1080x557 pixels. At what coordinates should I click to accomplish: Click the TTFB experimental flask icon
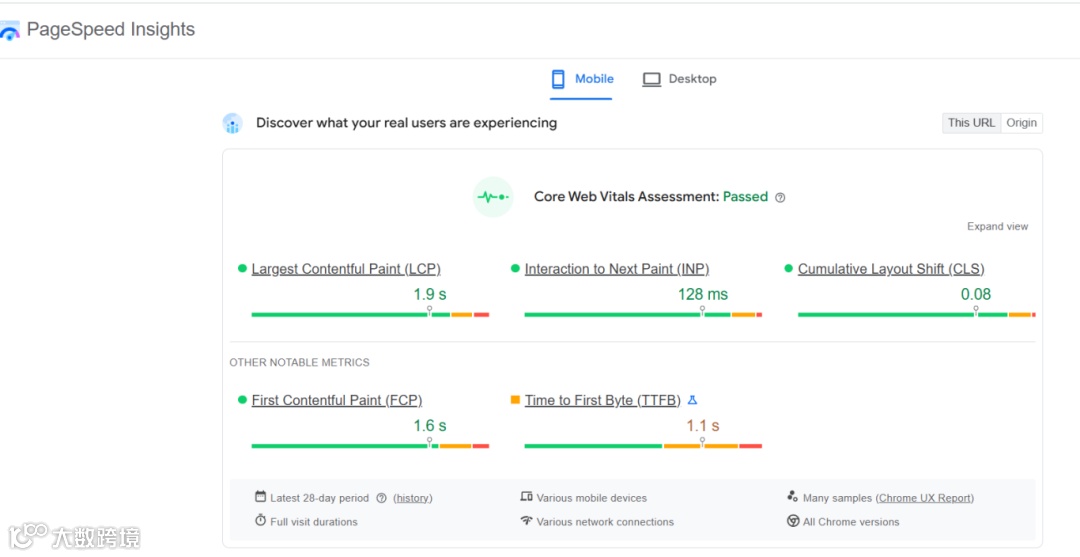(x=692, y=400)
